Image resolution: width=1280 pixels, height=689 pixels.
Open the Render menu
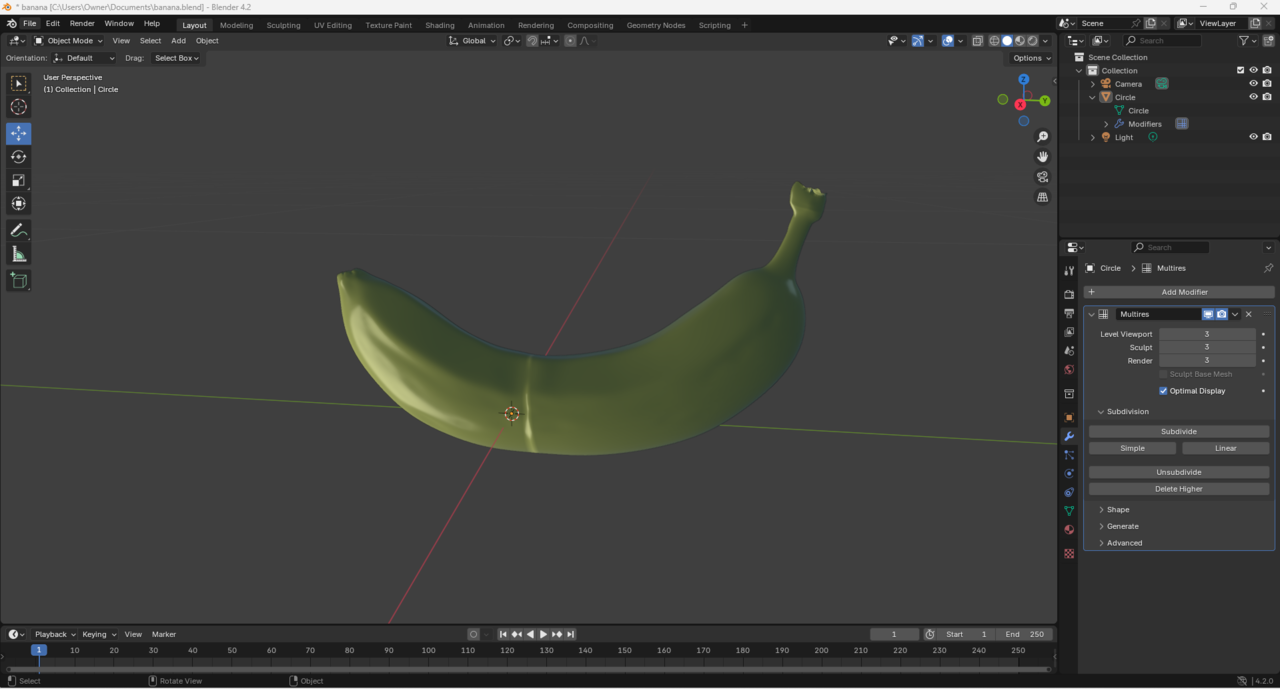(x=82, y=23)
